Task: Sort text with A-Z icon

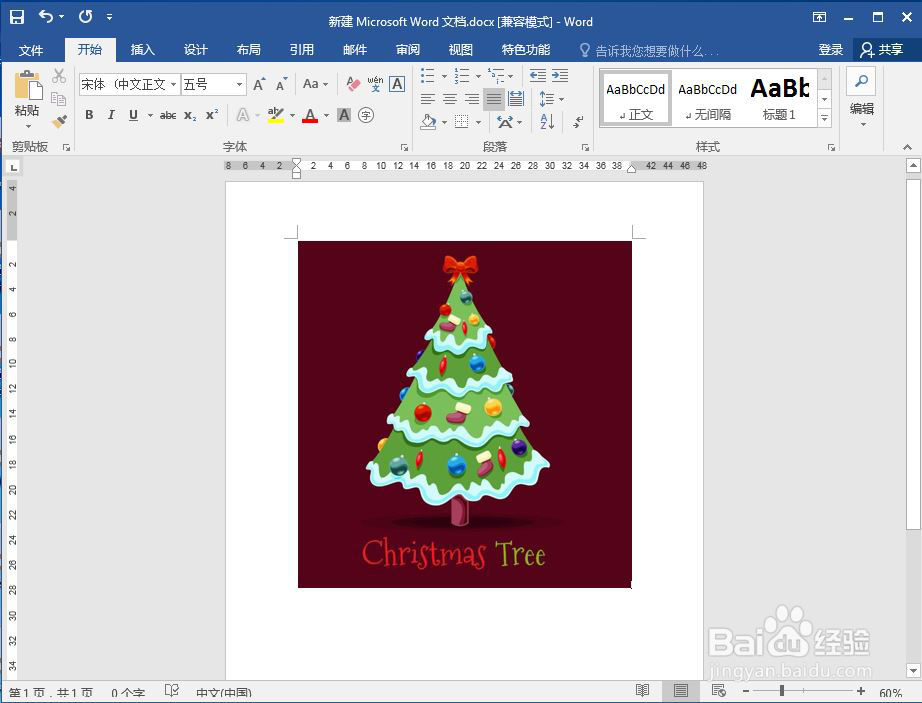Action: [x=547, y=122]
